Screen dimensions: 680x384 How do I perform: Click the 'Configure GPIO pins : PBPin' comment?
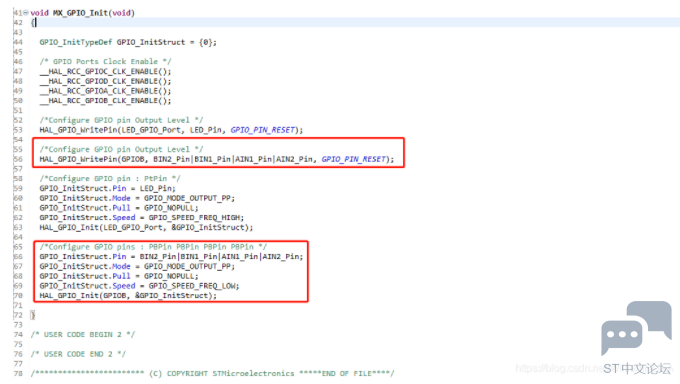pyautogui.click(x=153, y=247)
